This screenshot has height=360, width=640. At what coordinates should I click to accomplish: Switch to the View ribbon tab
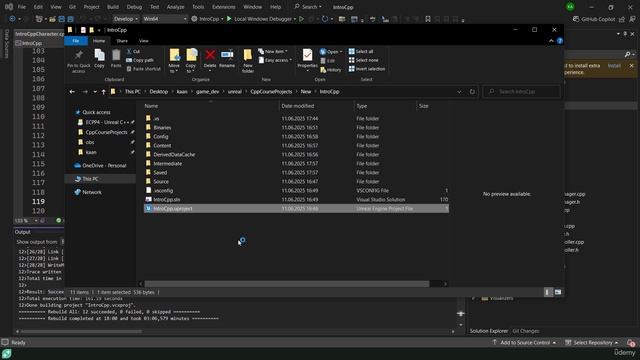point(144,41)
